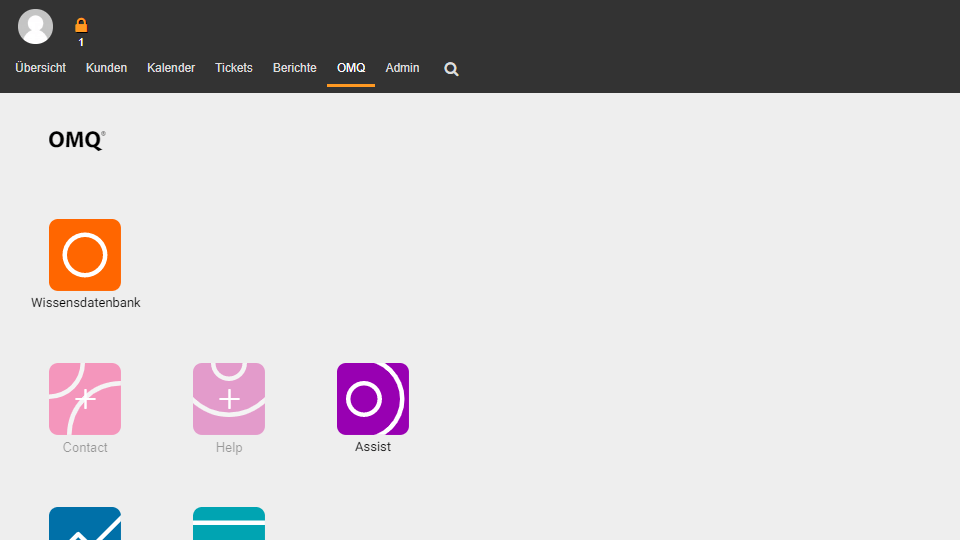Click the Help label text

click(x=229, y=448)
